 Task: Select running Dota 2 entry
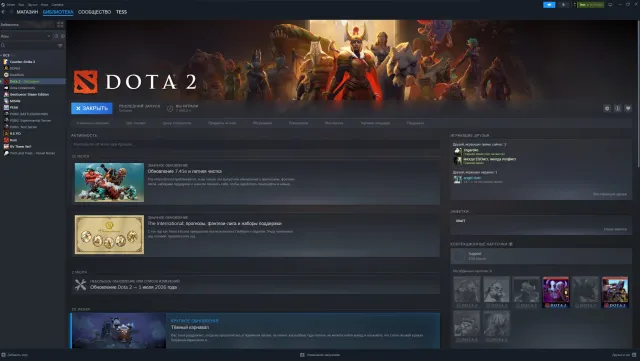[x=33, y=81]
